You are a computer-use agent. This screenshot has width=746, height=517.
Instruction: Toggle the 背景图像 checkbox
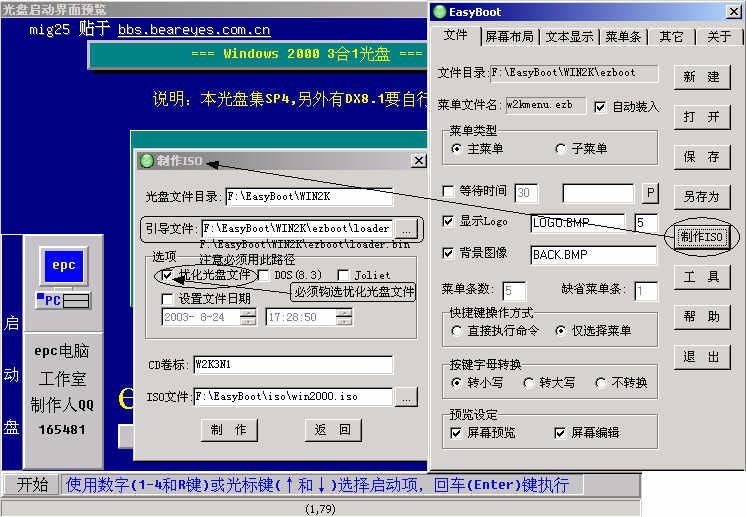[x=448, y=253]
